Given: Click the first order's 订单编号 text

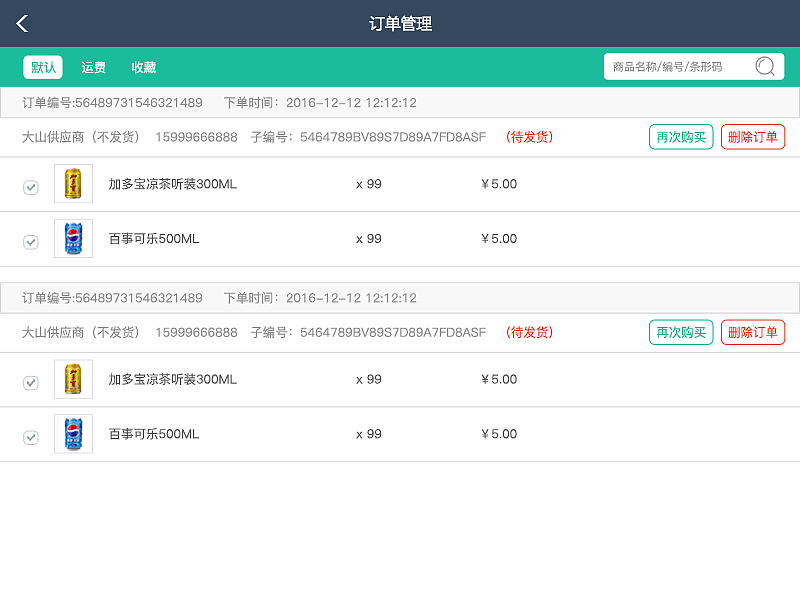Looking at the screenshot, I should coord(112,103).
